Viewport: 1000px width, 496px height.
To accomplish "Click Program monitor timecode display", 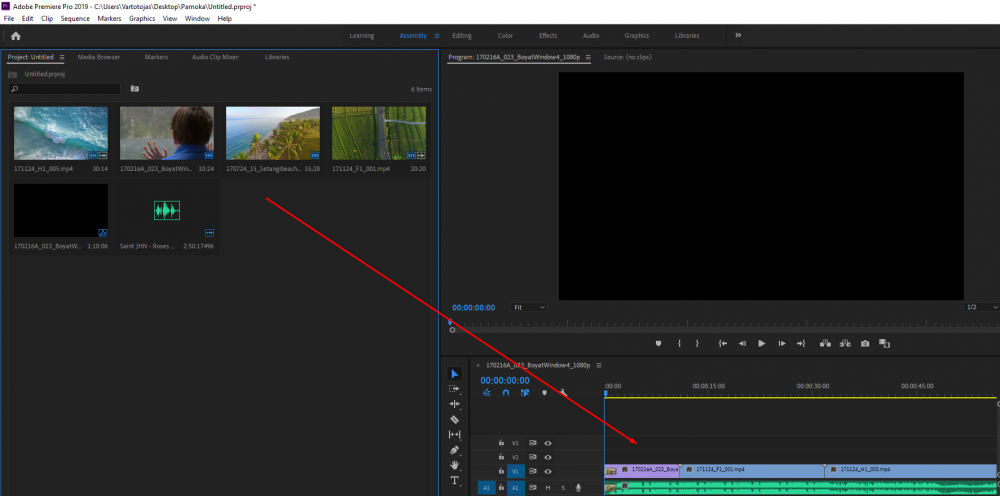I will (x=473, y=307).
